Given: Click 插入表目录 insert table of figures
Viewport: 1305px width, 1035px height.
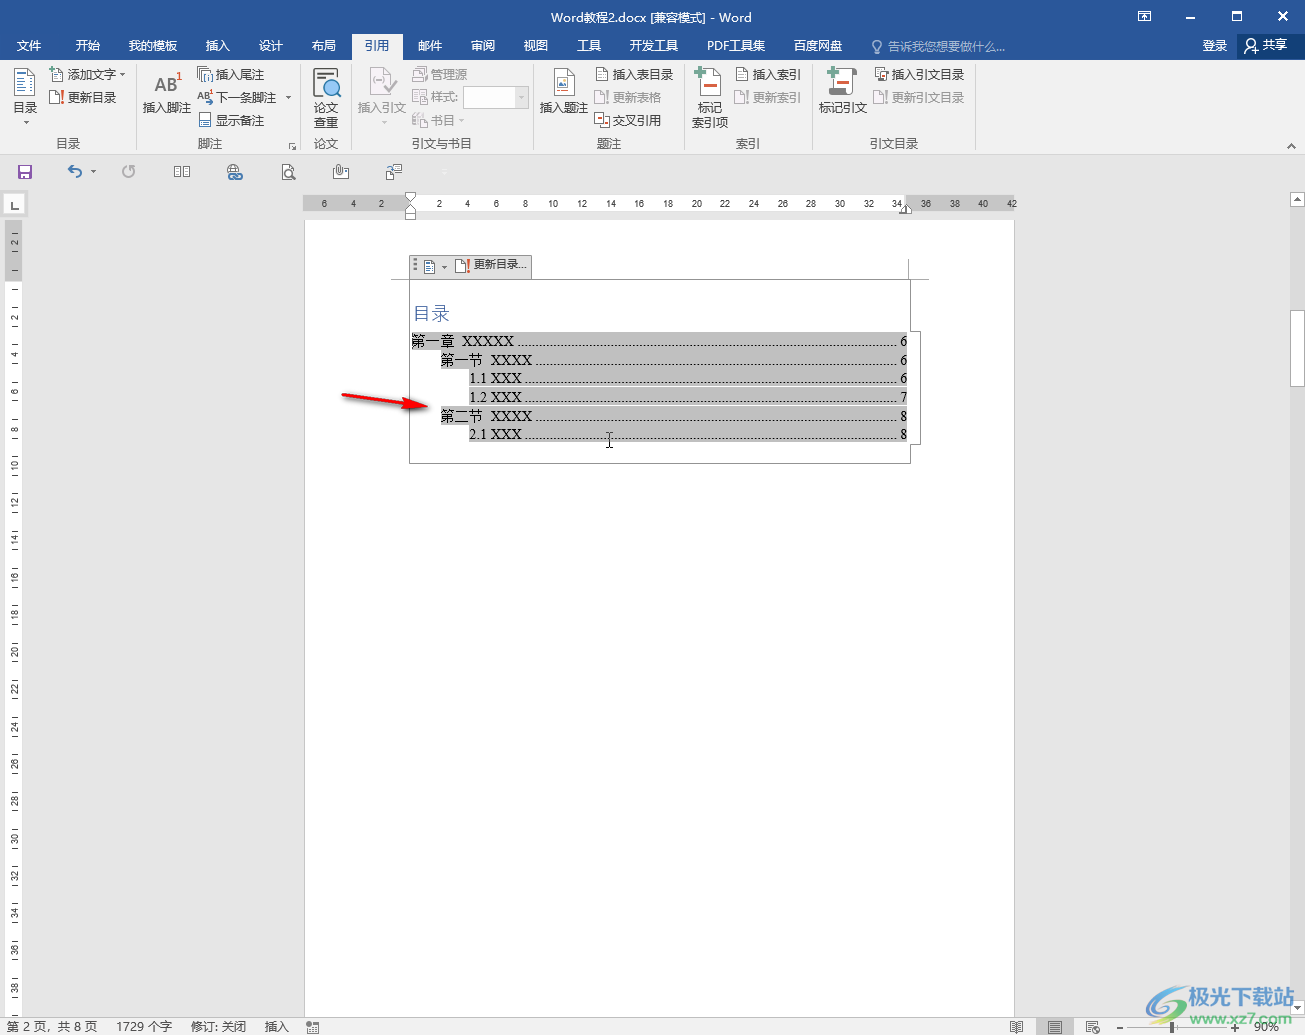Looking at the screenshot, I should [x=634, y=74].
